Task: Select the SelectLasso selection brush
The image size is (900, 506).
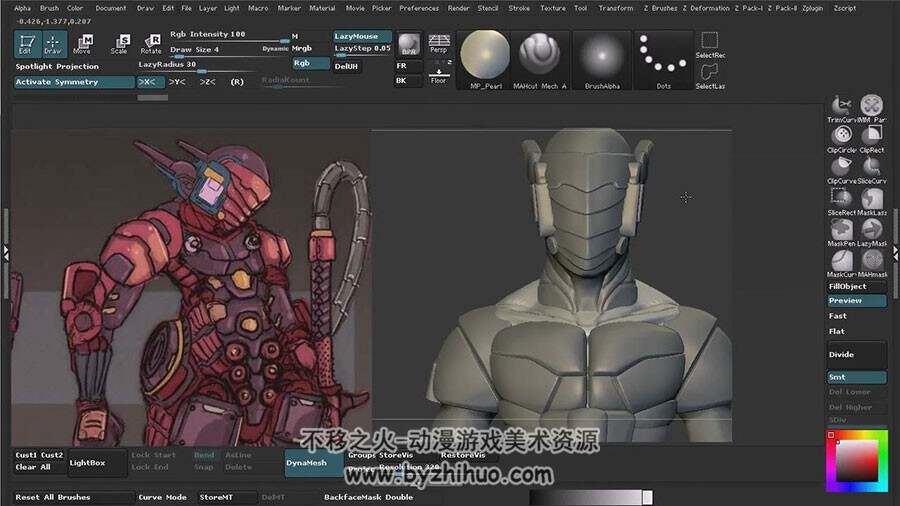Action: pyautogui.click(x=710, y=76)
